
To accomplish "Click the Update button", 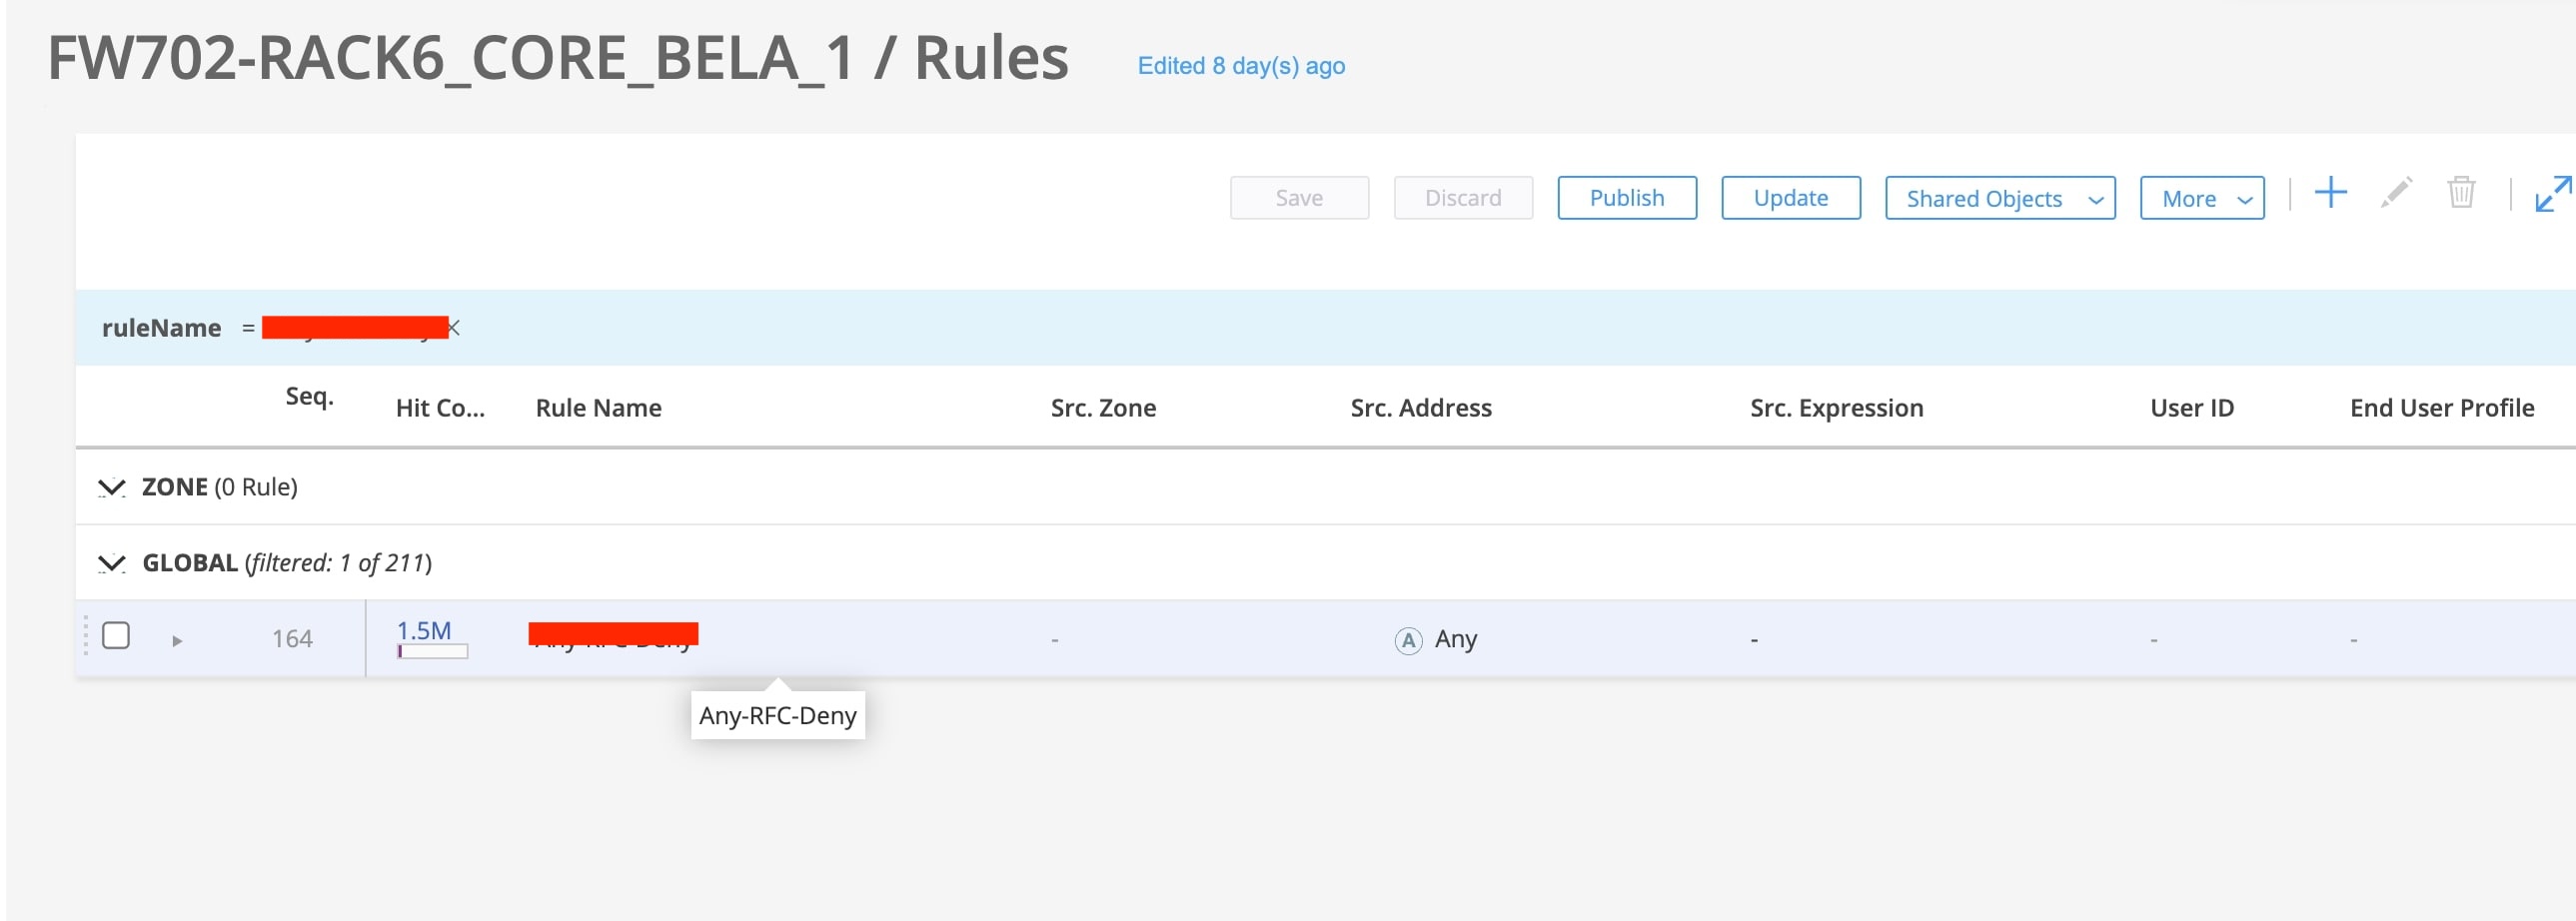I will pyautogui.click(x=1791, y=198).
